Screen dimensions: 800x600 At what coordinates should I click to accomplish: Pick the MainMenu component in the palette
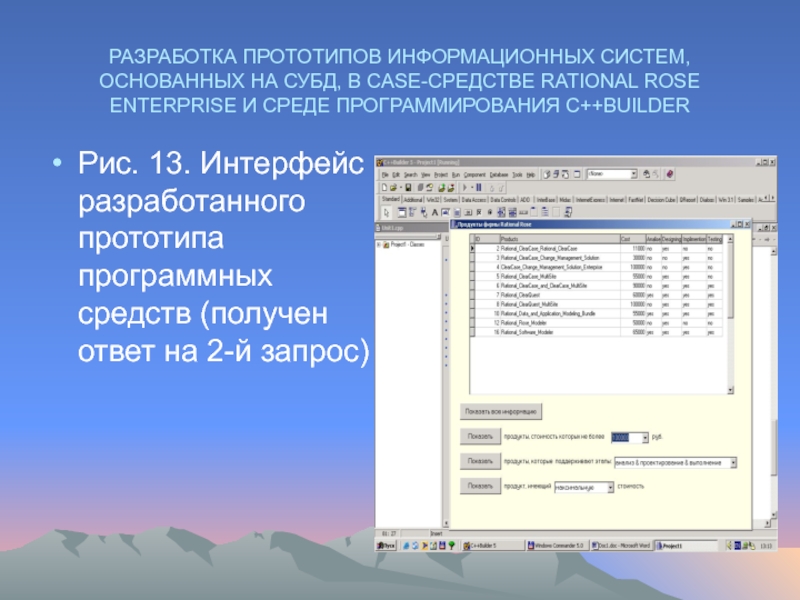coord(413,212)
